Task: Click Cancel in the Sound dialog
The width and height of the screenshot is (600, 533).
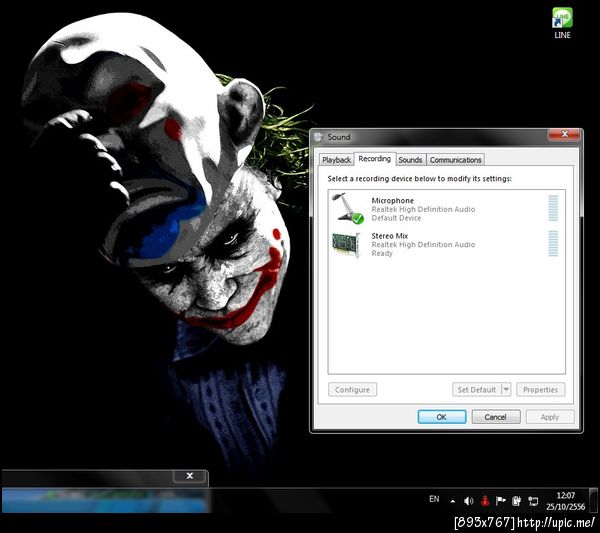Action: tap(496, 417)
